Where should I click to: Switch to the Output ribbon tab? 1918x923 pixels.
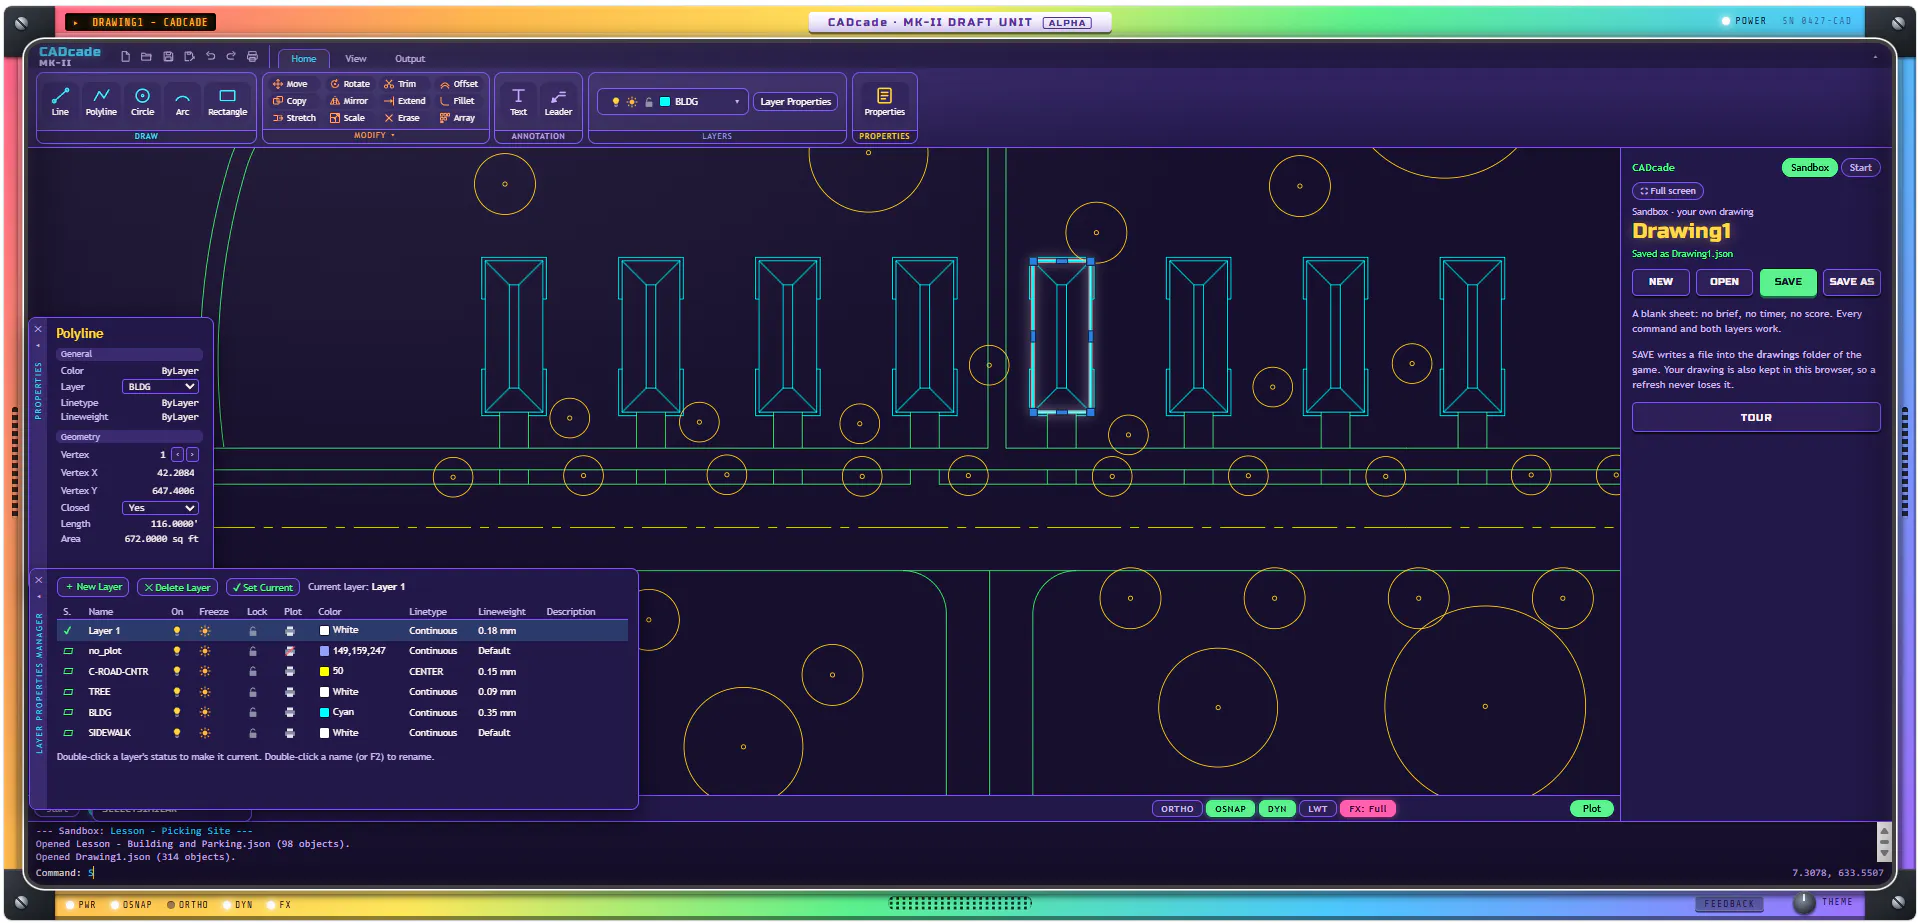410,59
